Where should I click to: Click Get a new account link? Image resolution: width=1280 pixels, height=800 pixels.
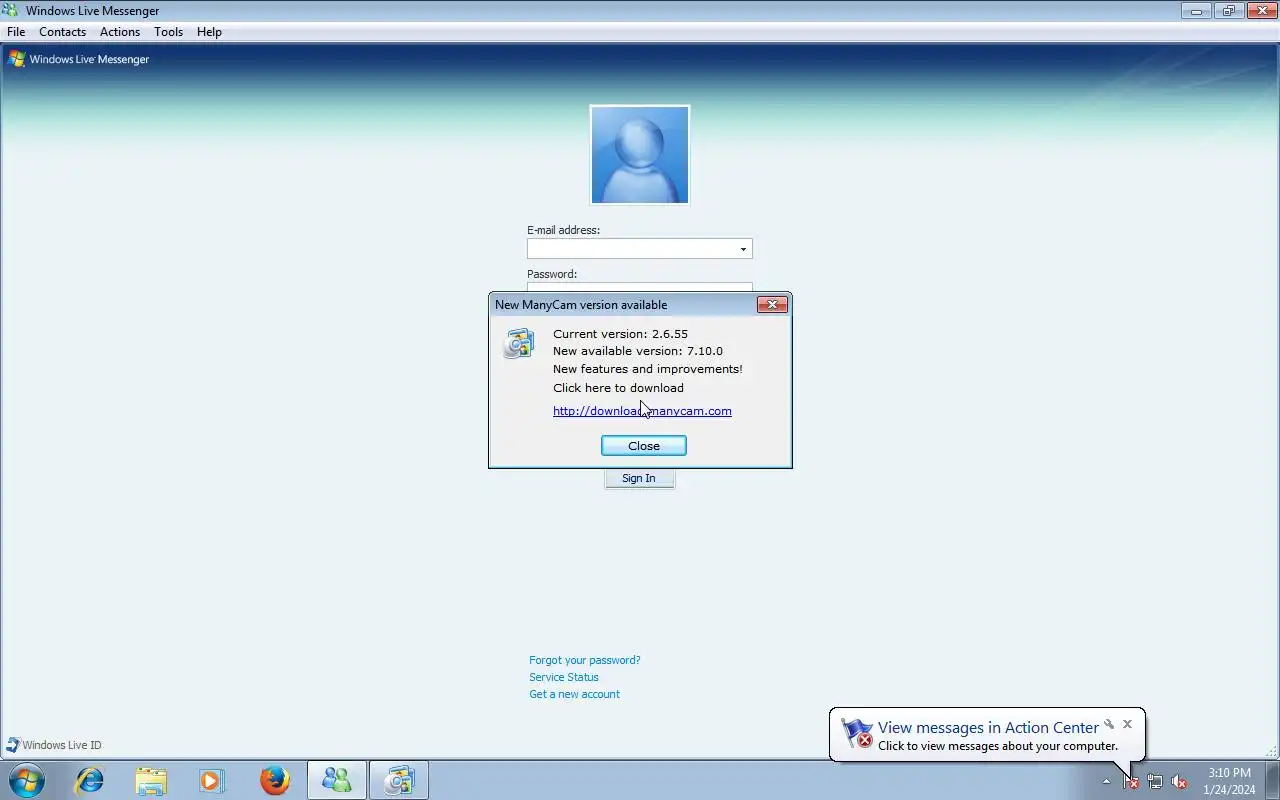tap(574, 694)
